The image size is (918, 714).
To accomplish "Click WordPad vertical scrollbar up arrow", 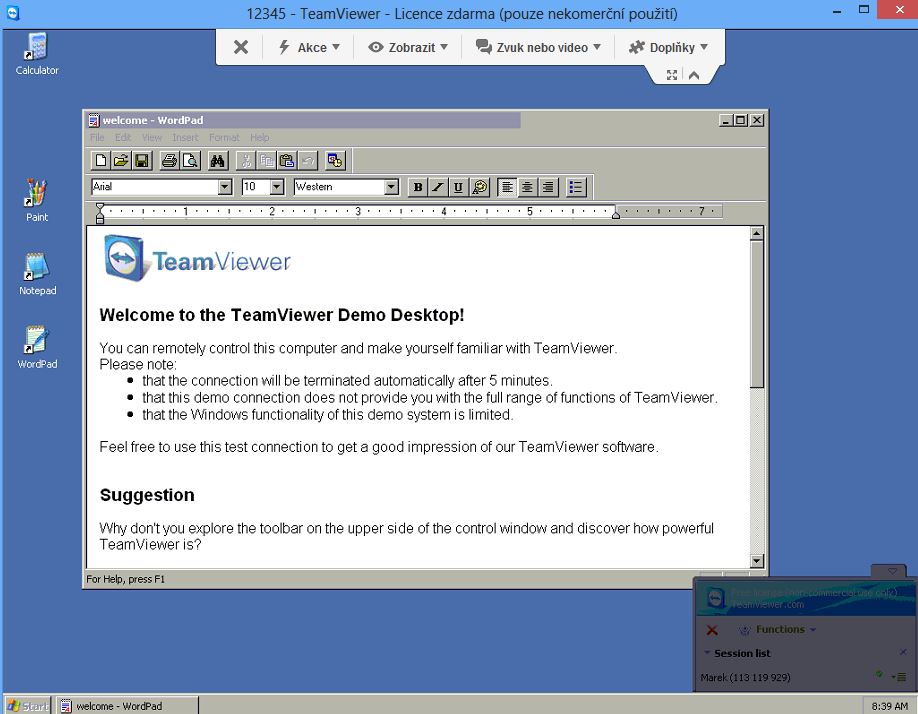I will pos(756,234).
